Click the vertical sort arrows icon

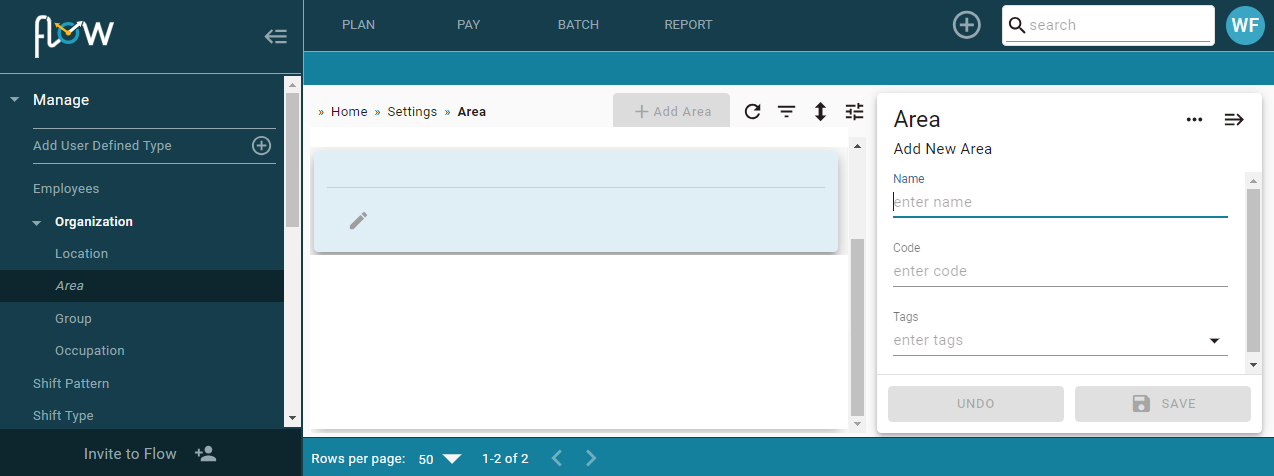(820, 112)
